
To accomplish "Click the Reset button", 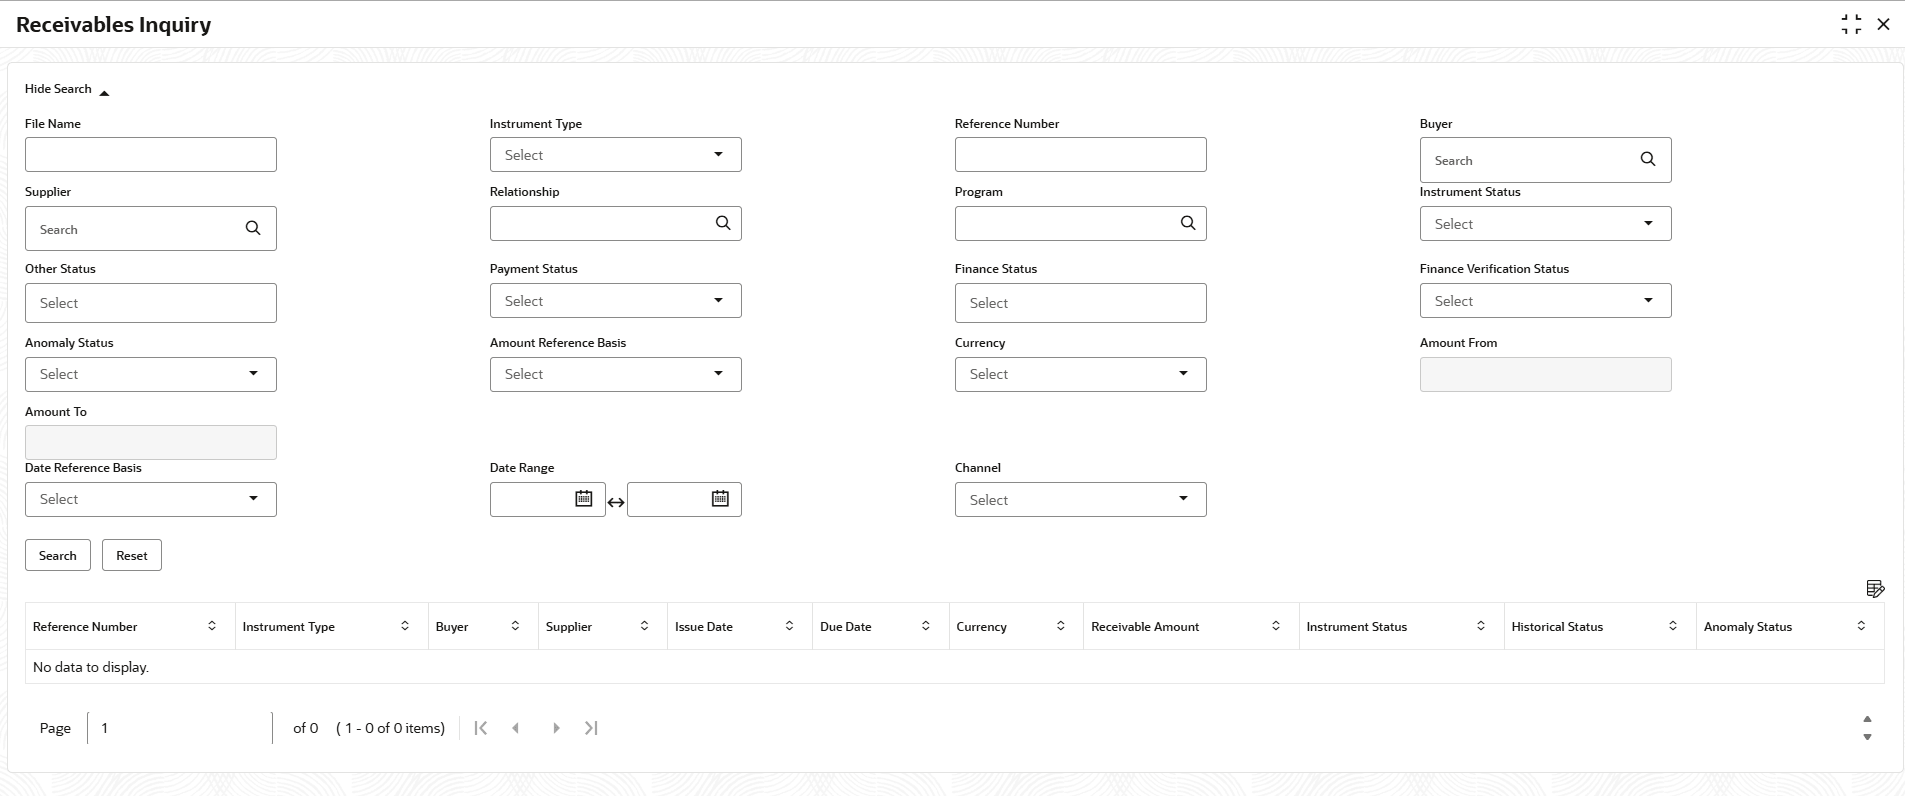I will tap(131, 556).
